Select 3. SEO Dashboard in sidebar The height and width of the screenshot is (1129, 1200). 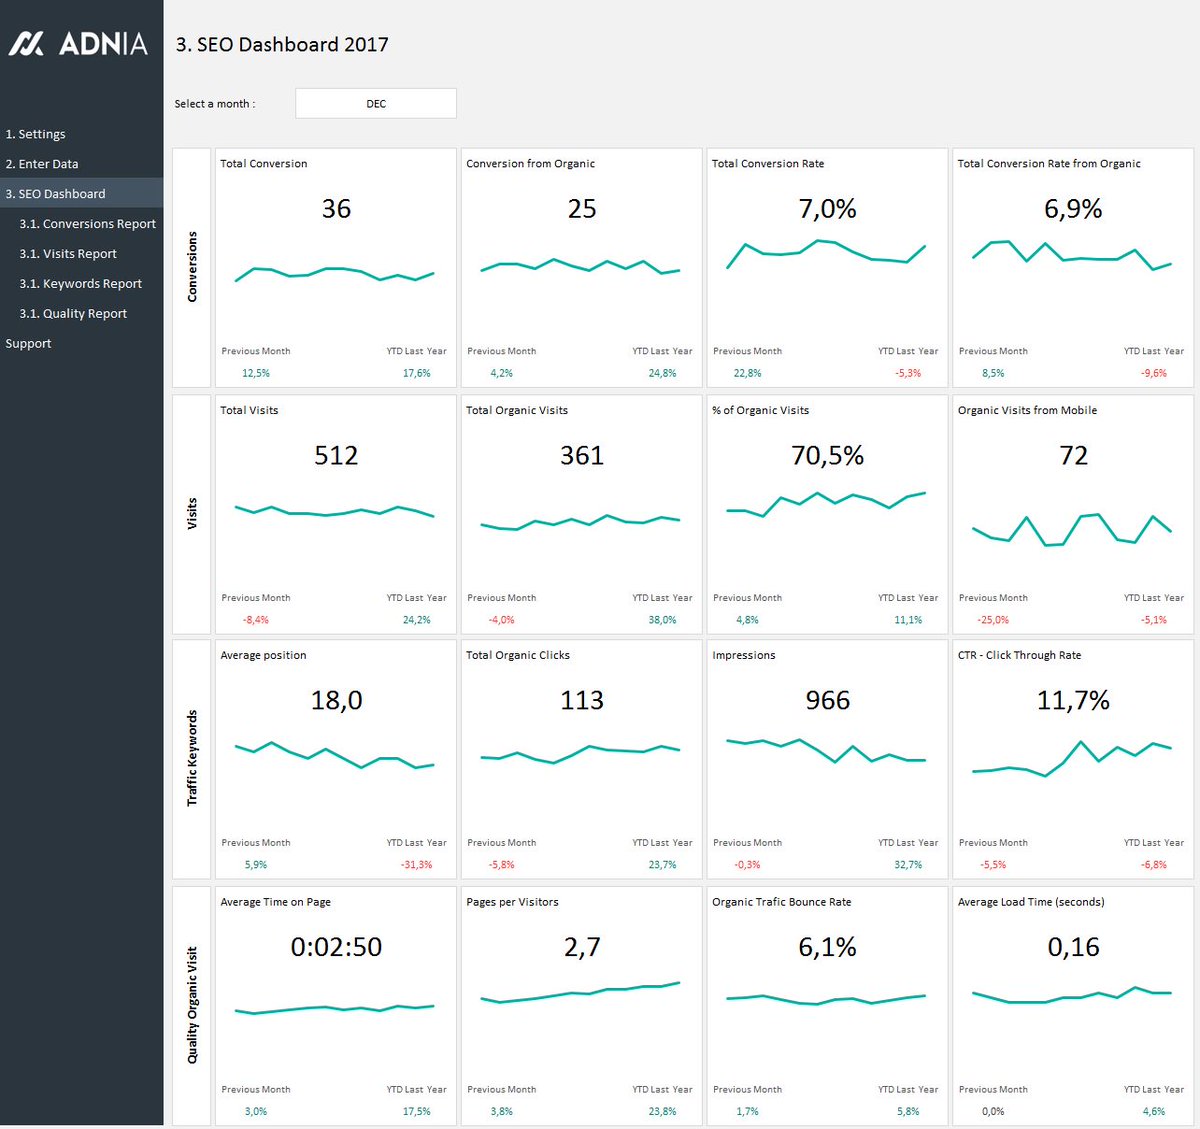click(x=55, y=193)
